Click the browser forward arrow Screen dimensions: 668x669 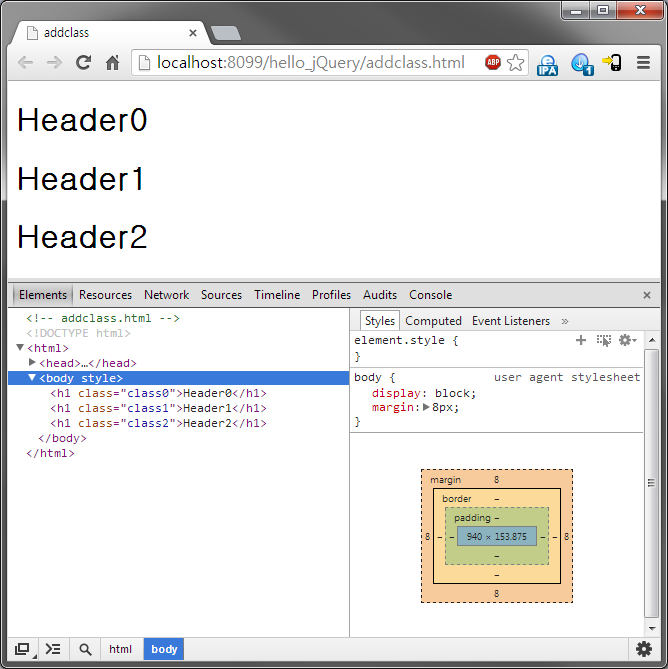click(x=54, y=63)
